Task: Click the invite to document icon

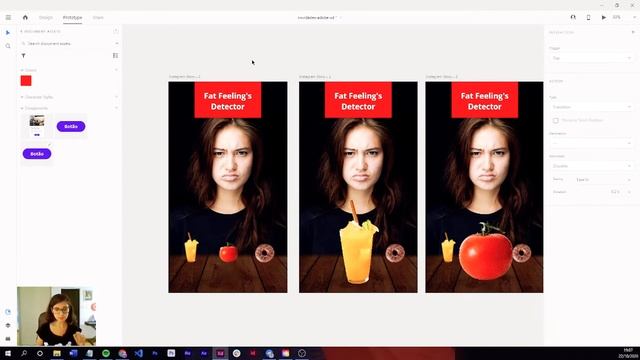Action: tap(573, 18)
